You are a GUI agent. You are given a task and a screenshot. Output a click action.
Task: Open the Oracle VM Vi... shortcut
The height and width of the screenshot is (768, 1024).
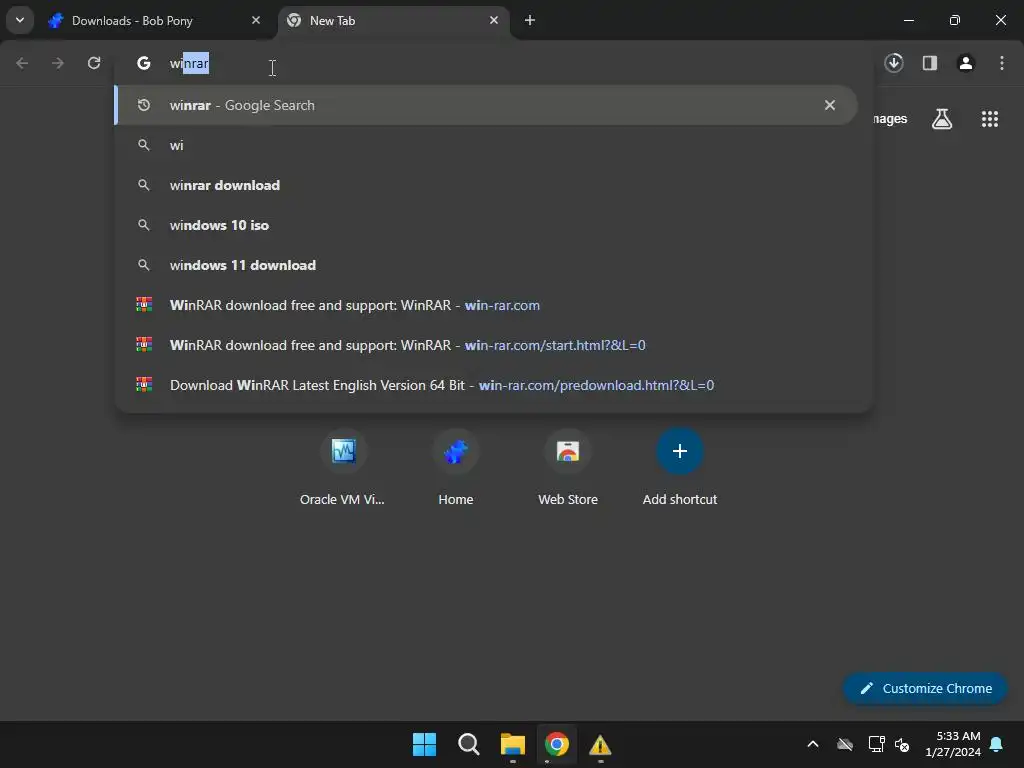[343, 468]
